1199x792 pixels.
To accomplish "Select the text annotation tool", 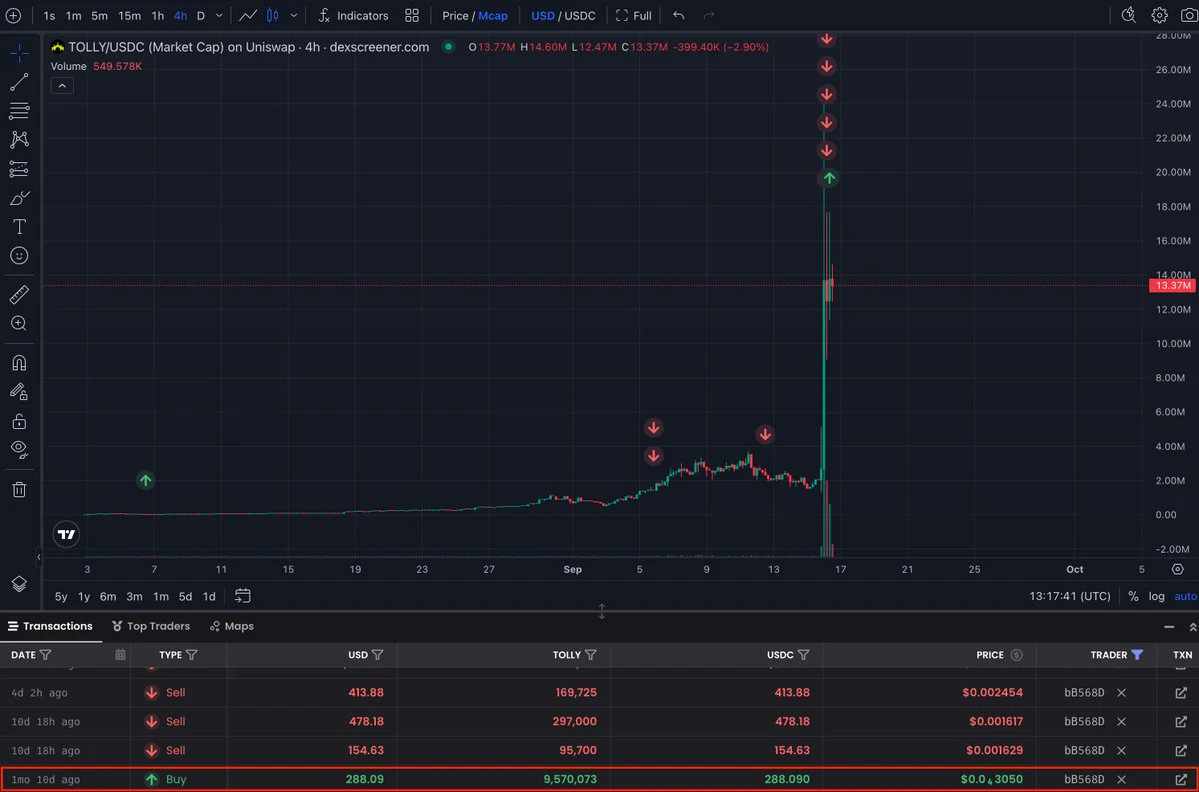I will (x=19, y=226).
